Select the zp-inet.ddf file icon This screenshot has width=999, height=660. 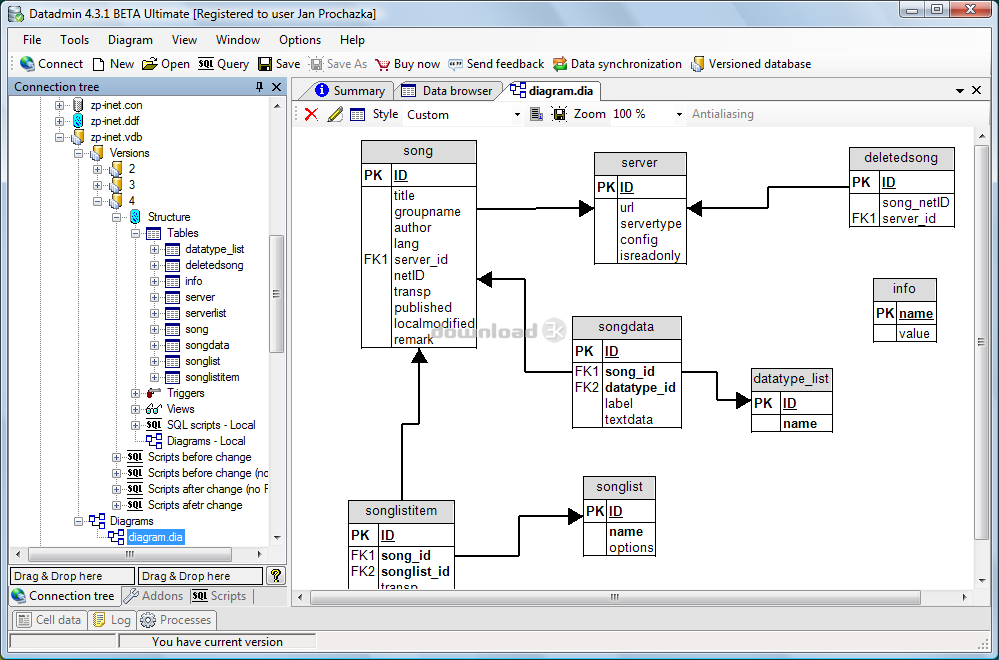pos(78,121)
